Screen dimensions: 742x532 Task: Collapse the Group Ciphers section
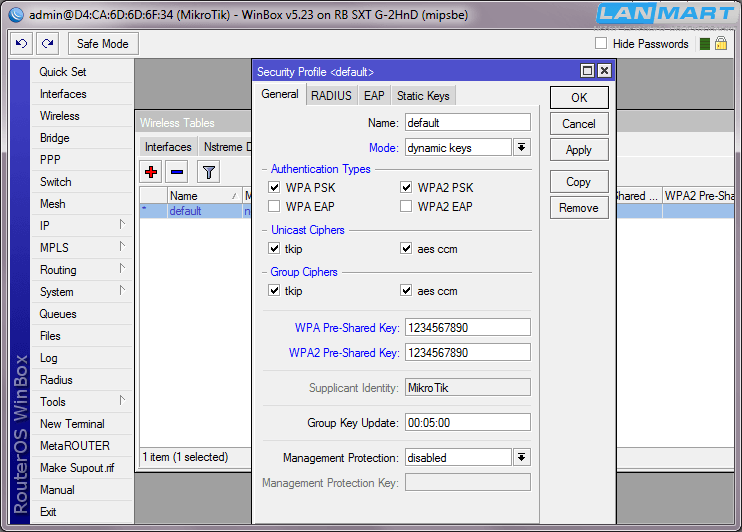pos(265,273)
